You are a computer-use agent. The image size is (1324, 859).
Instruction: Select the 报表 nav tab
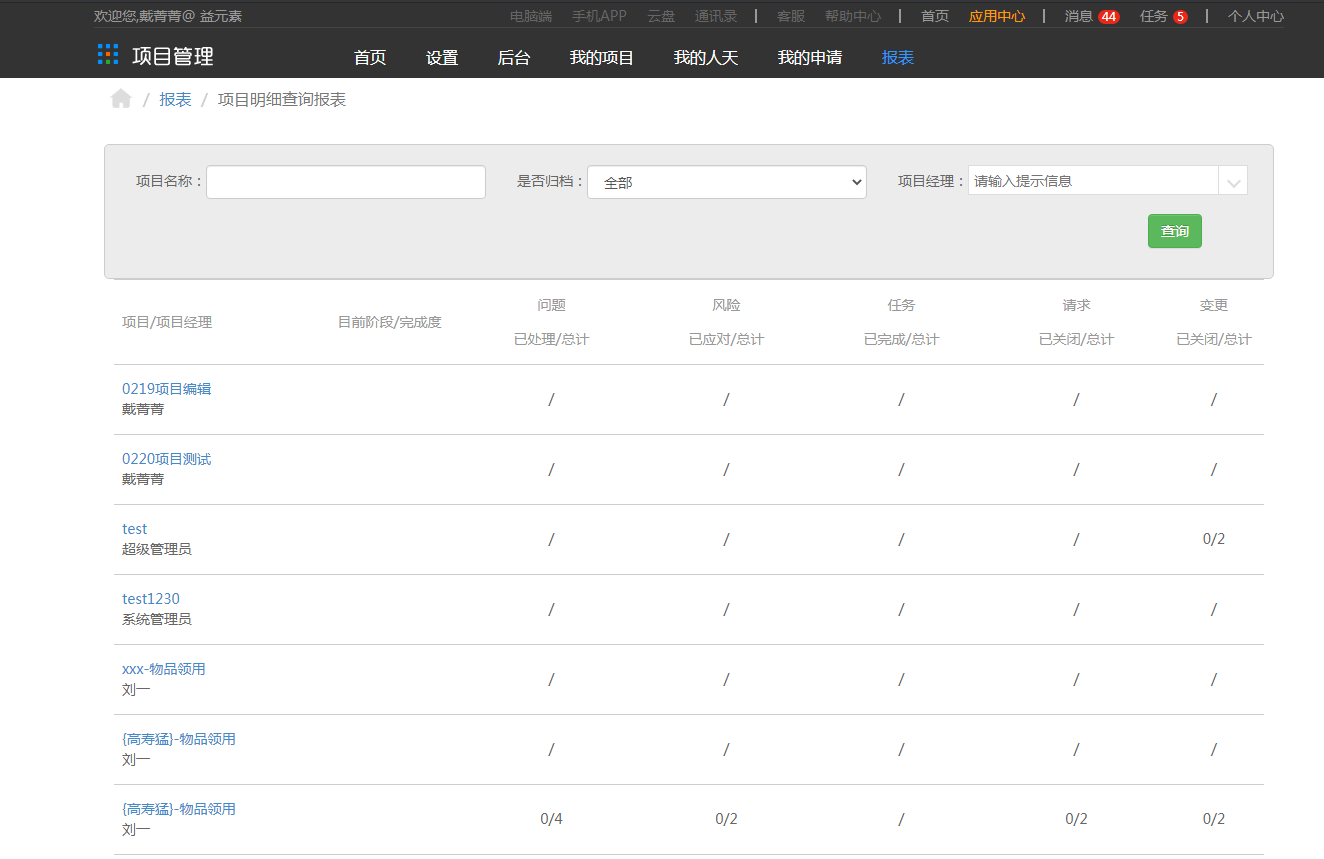point(898,58)
